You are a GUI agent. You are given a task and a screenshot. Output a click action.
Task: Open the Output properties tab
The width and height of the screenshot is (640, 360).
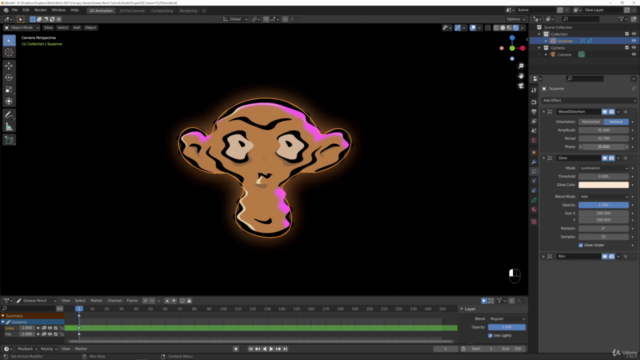[x=534, y=111]
